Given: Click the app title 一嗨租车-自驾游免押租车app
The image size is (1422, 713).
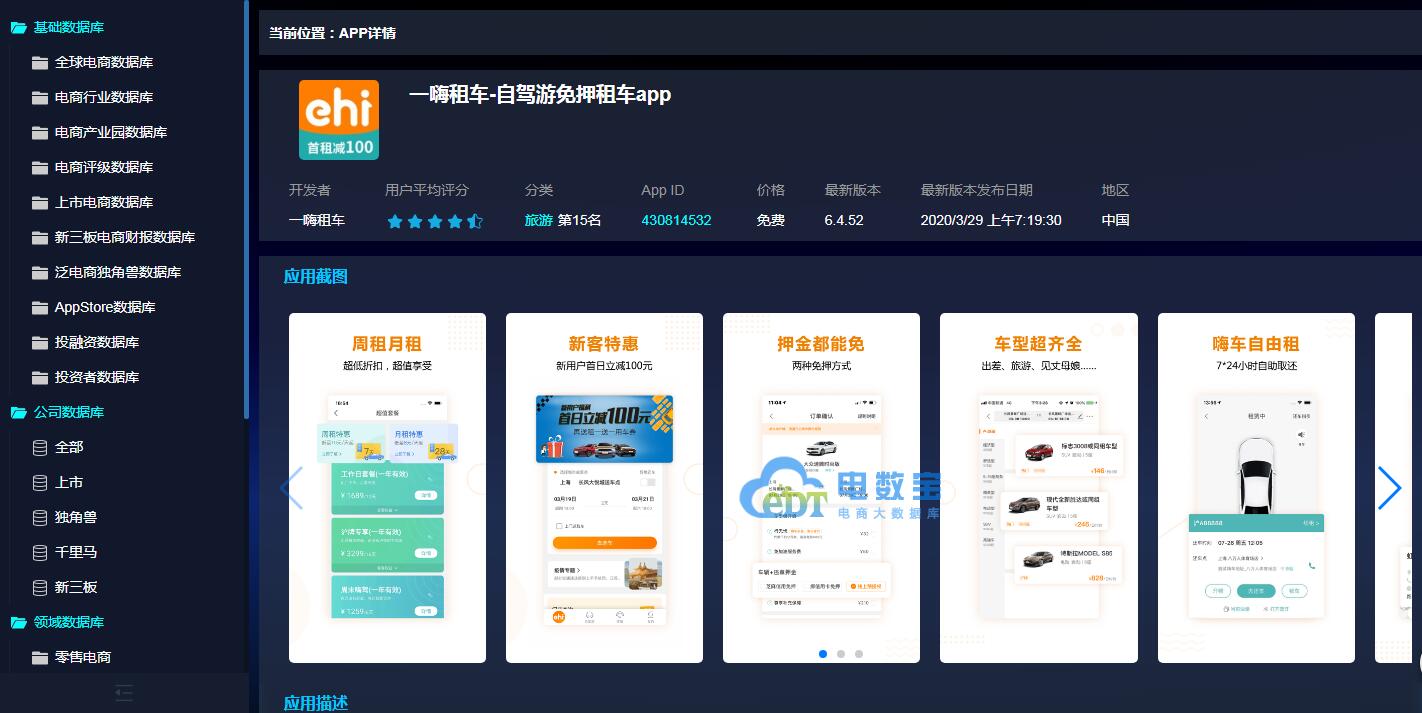Looking at the screenshot, I should point(540,95).
